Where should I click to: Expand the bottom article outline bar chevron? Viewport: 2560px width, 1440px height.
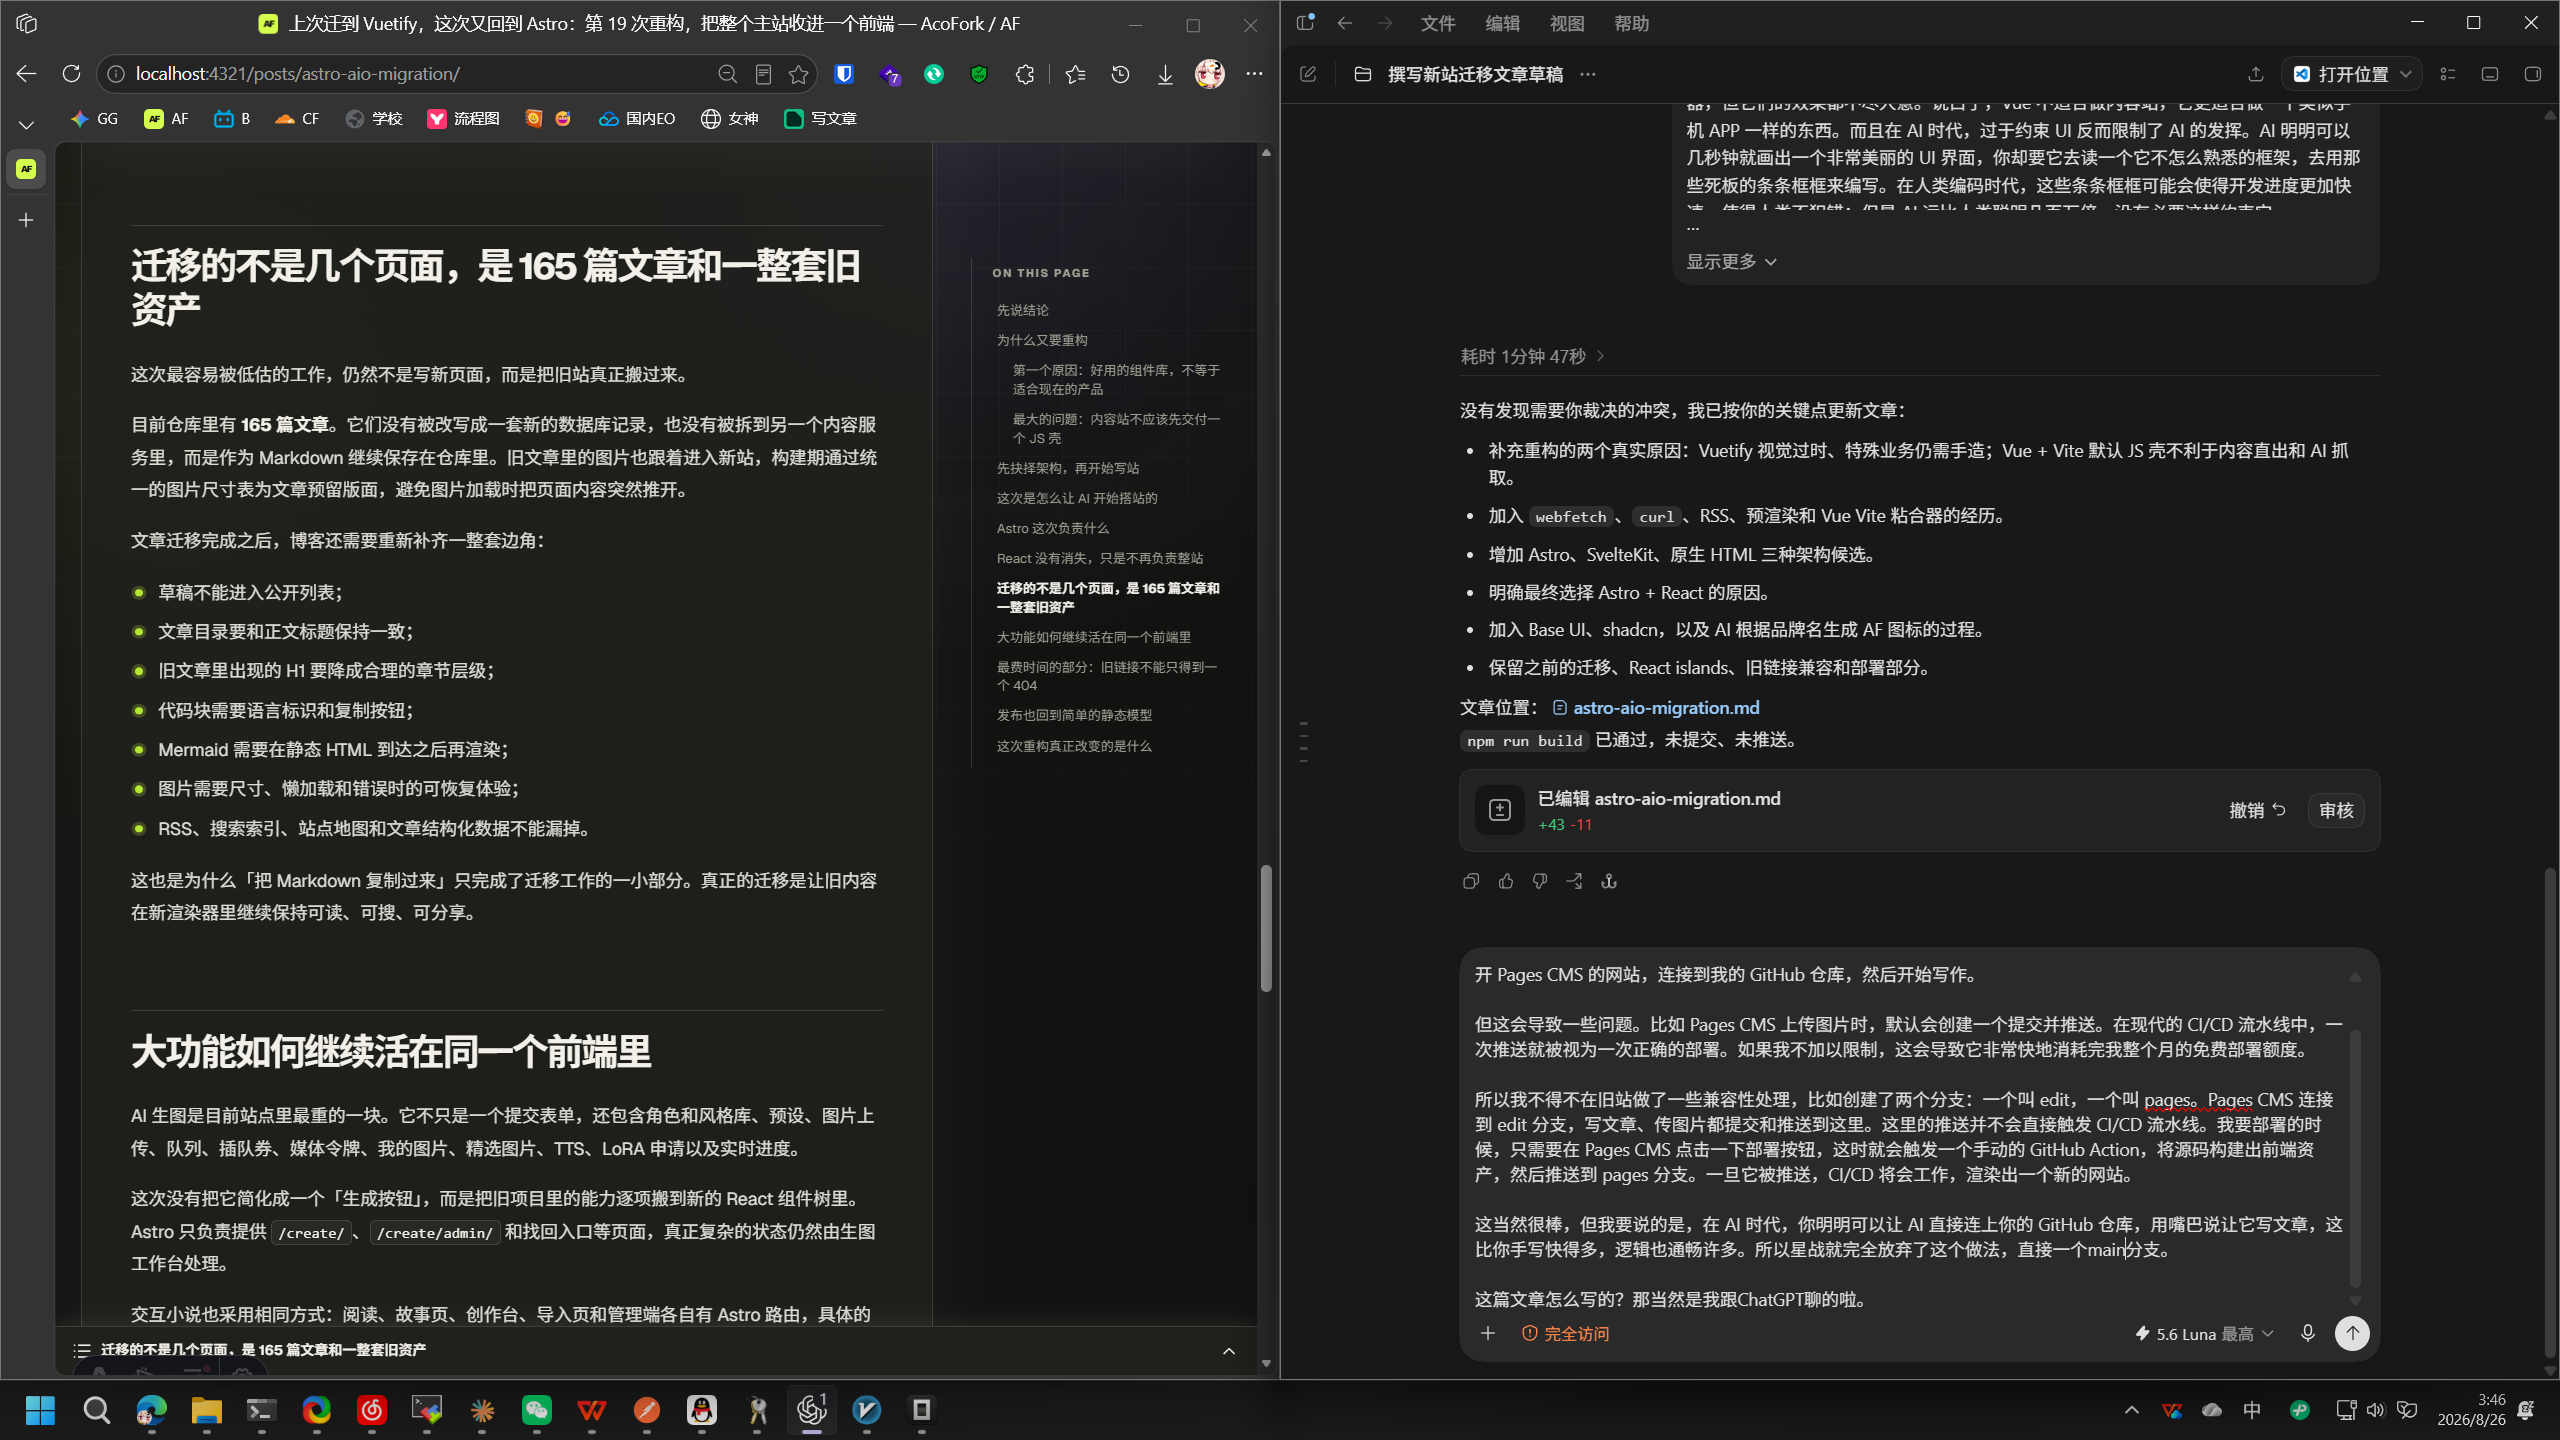pos(1229,1351)
